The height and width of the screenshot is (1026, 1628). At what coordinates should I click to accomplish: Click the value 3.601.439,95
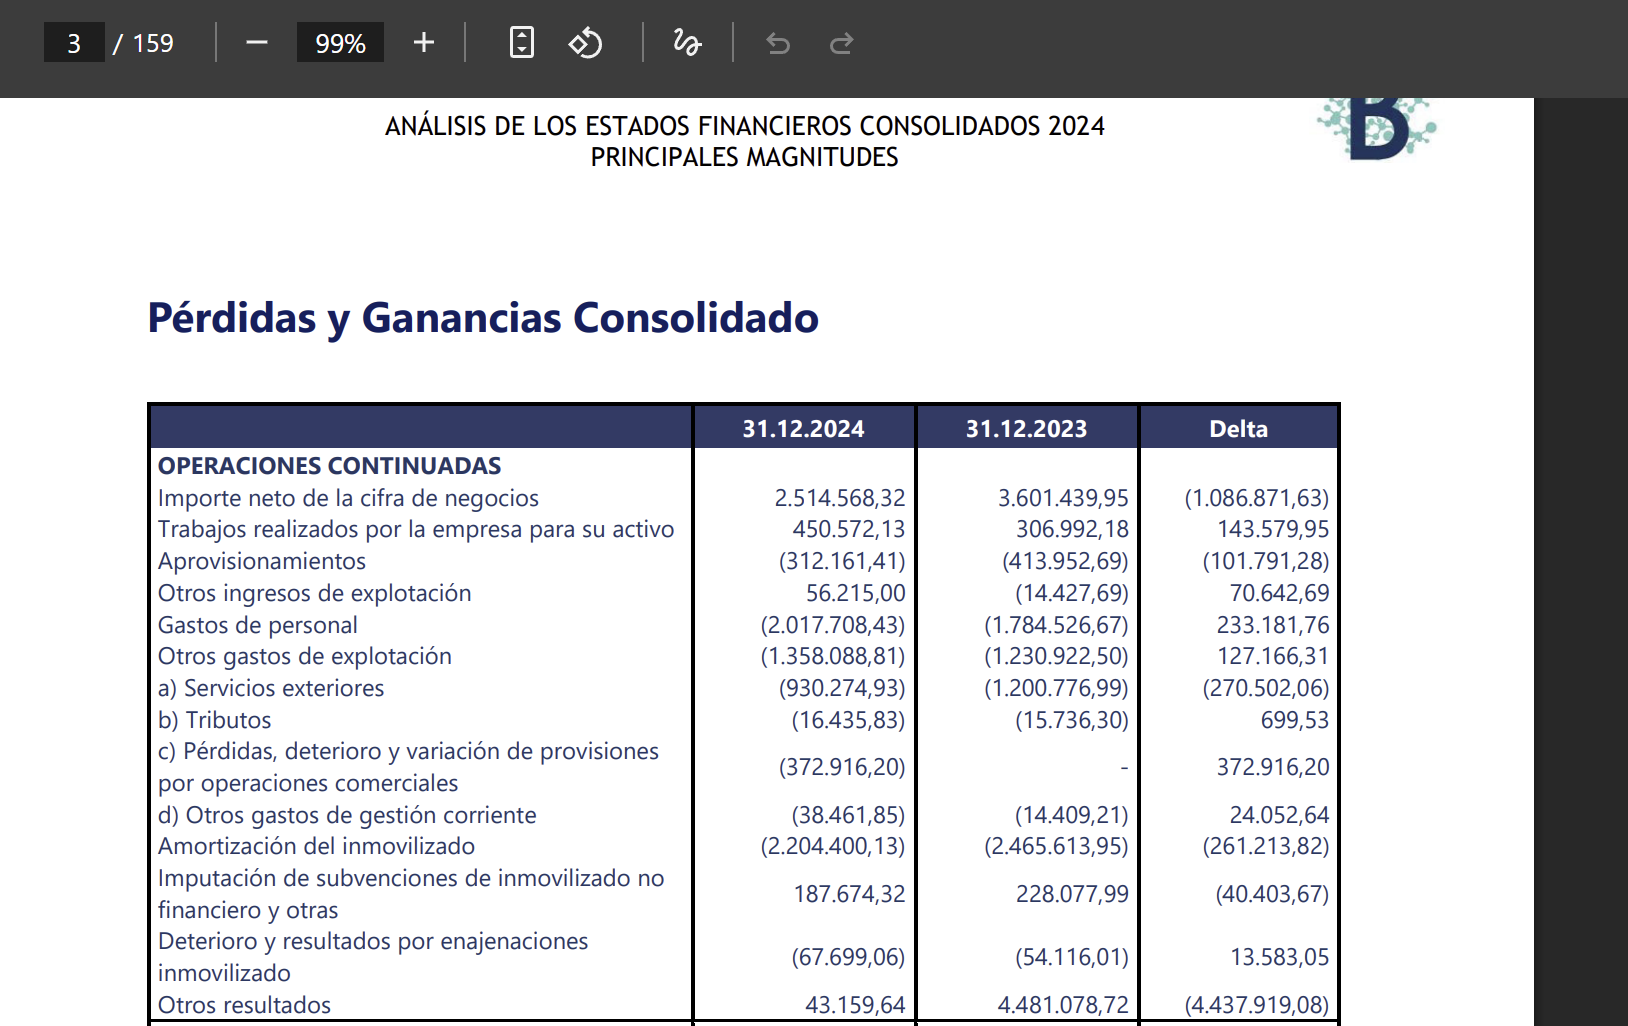click(1063, 498)
